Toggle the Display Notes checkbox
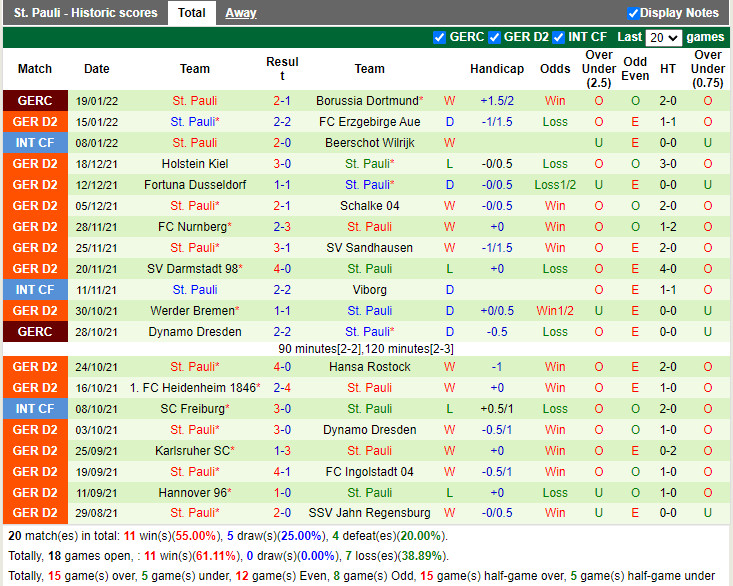This screenshot has height=586, width=733. pyautogui.click(x=633, y=14)
